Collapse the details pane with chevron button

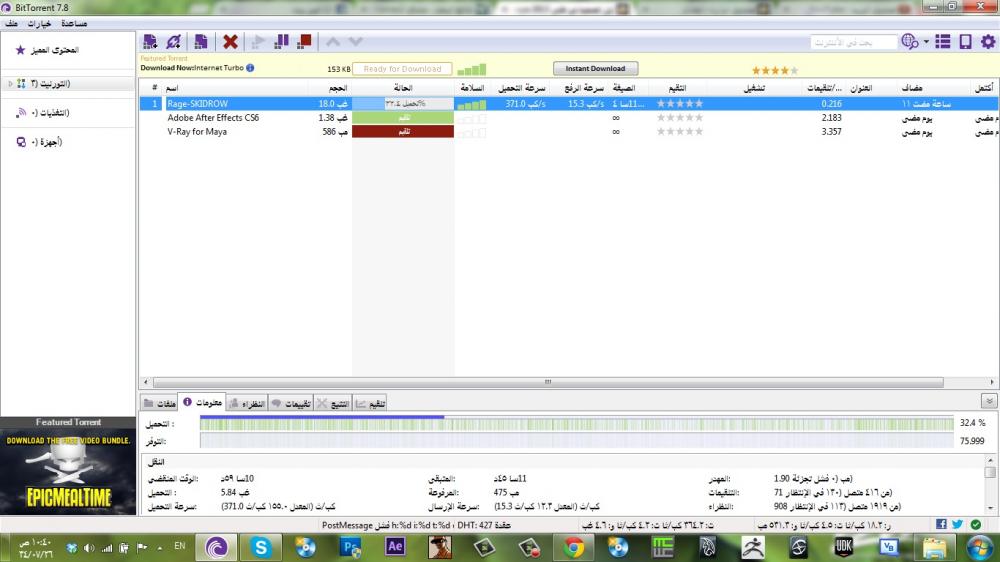(989, 401)
